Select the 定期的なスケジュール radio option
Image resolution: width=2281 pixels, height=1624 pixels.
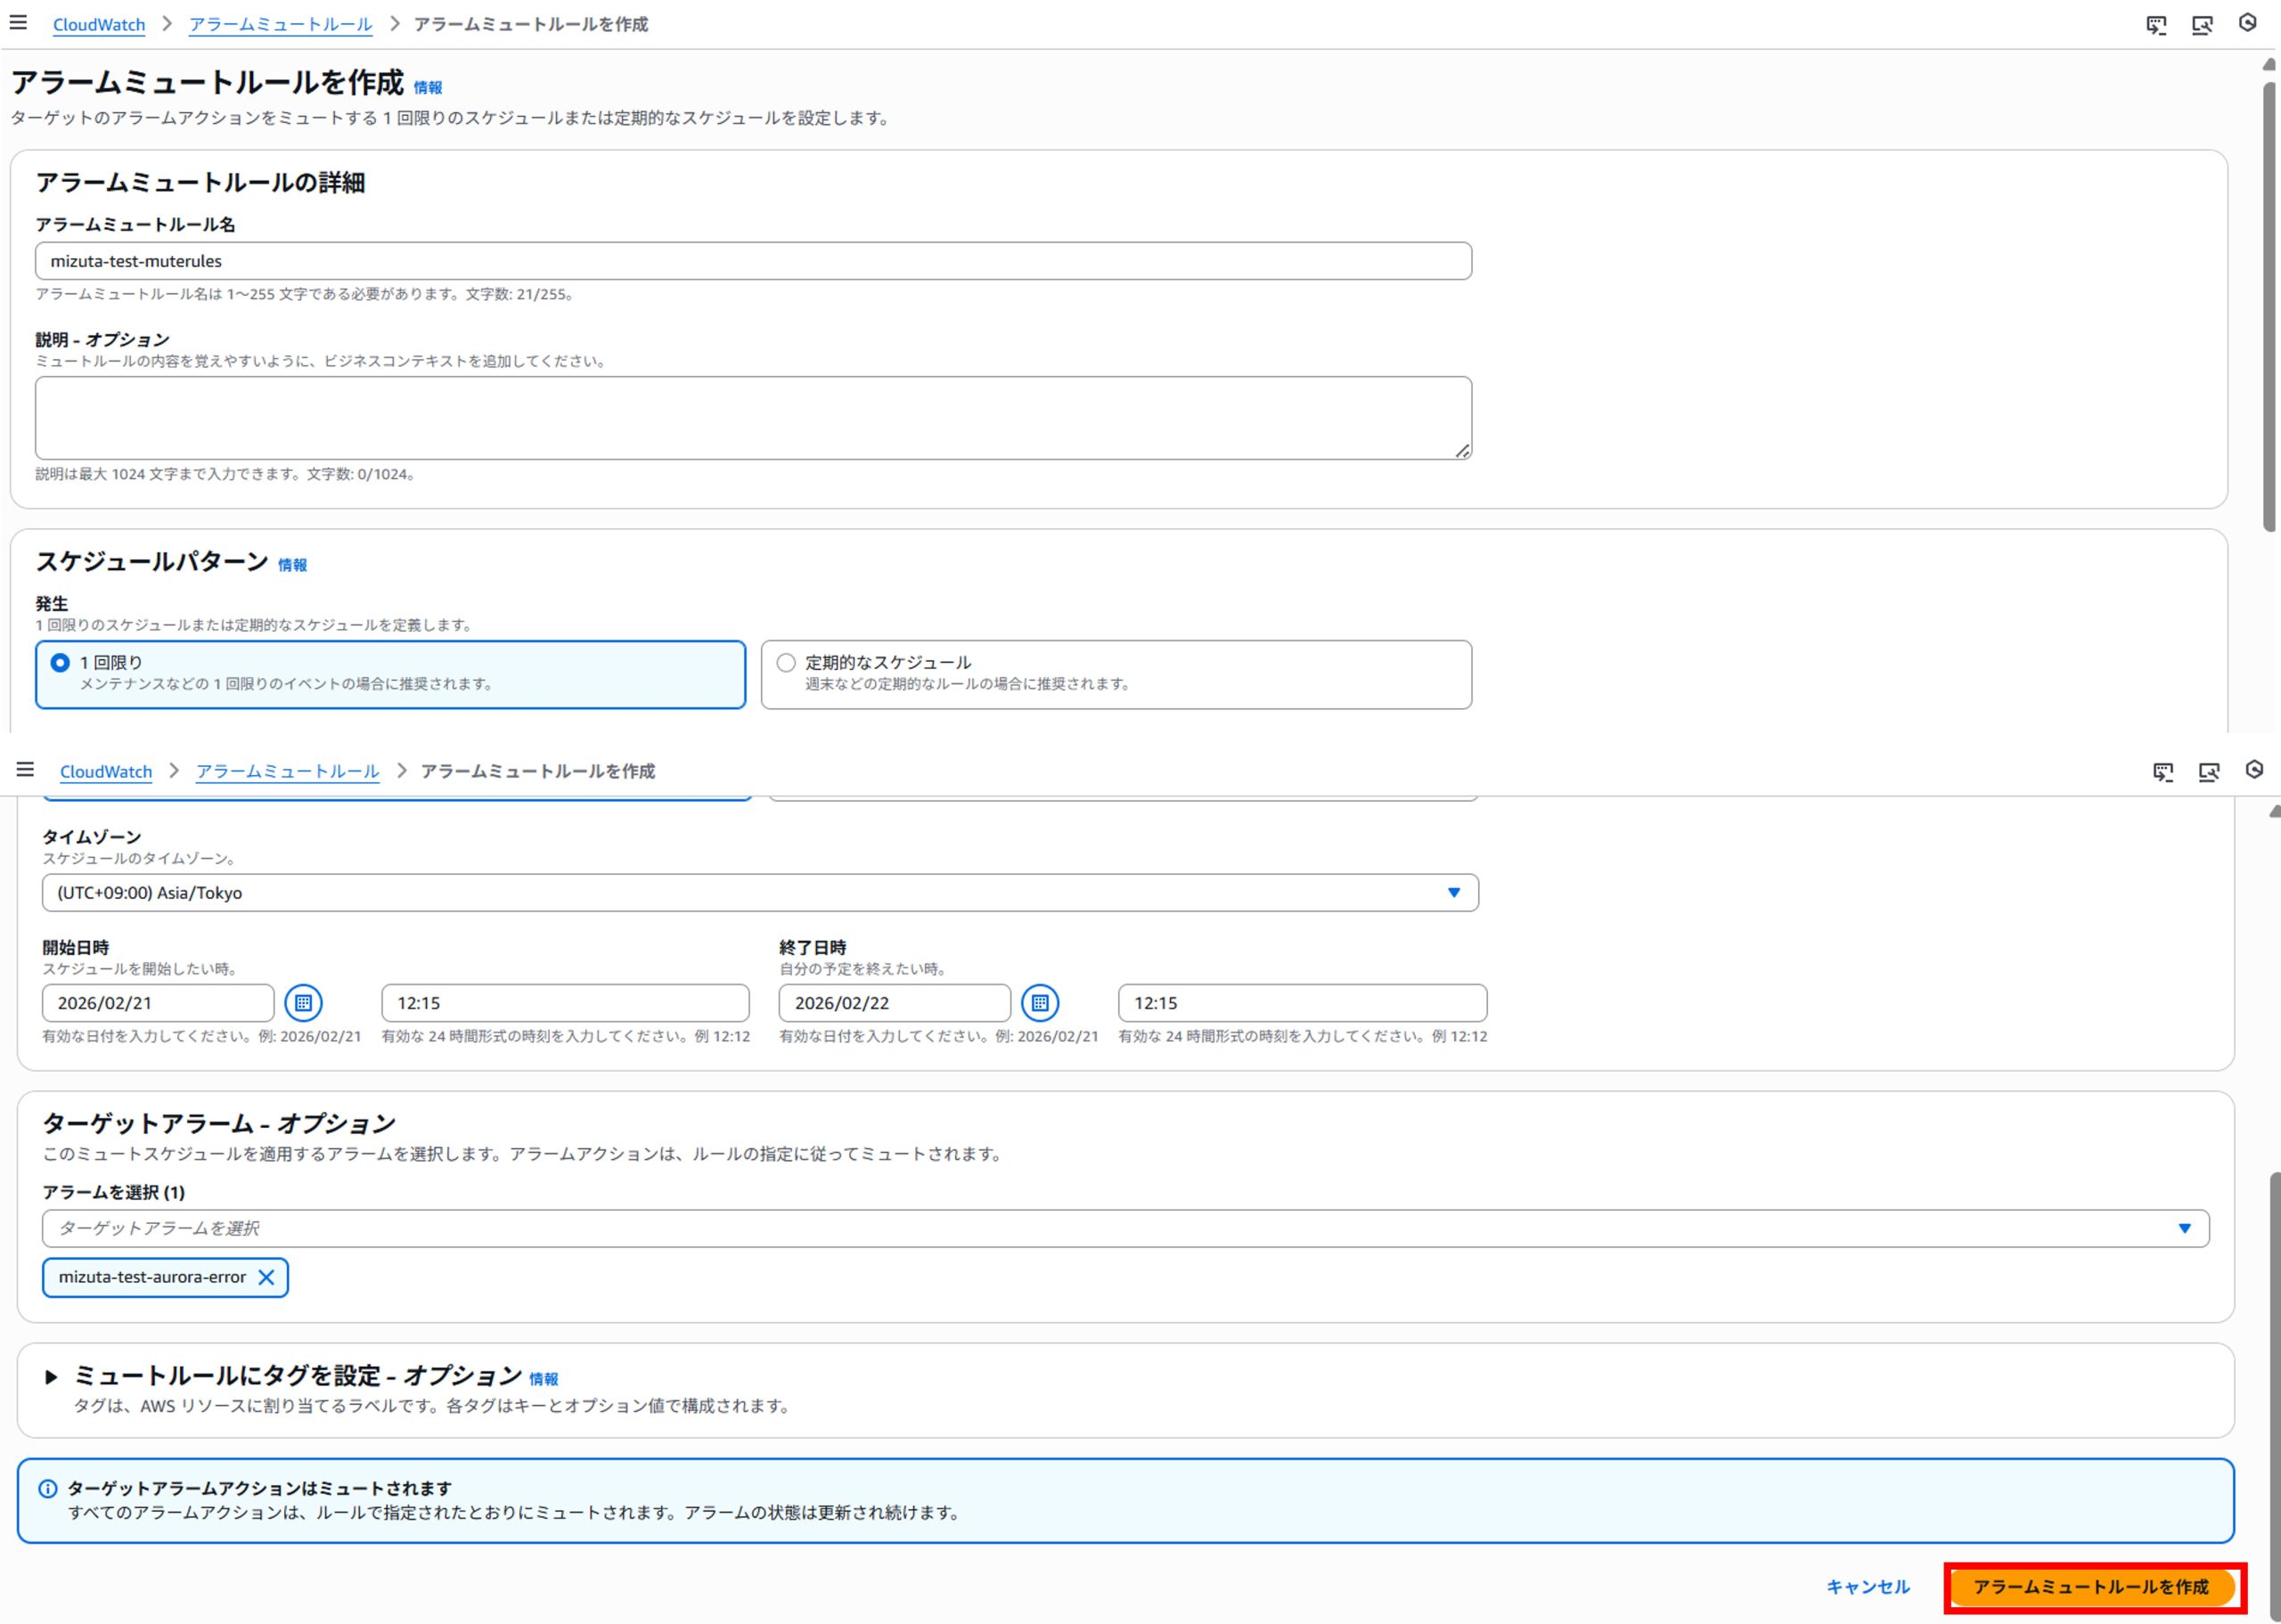click(x=786, y=662)
